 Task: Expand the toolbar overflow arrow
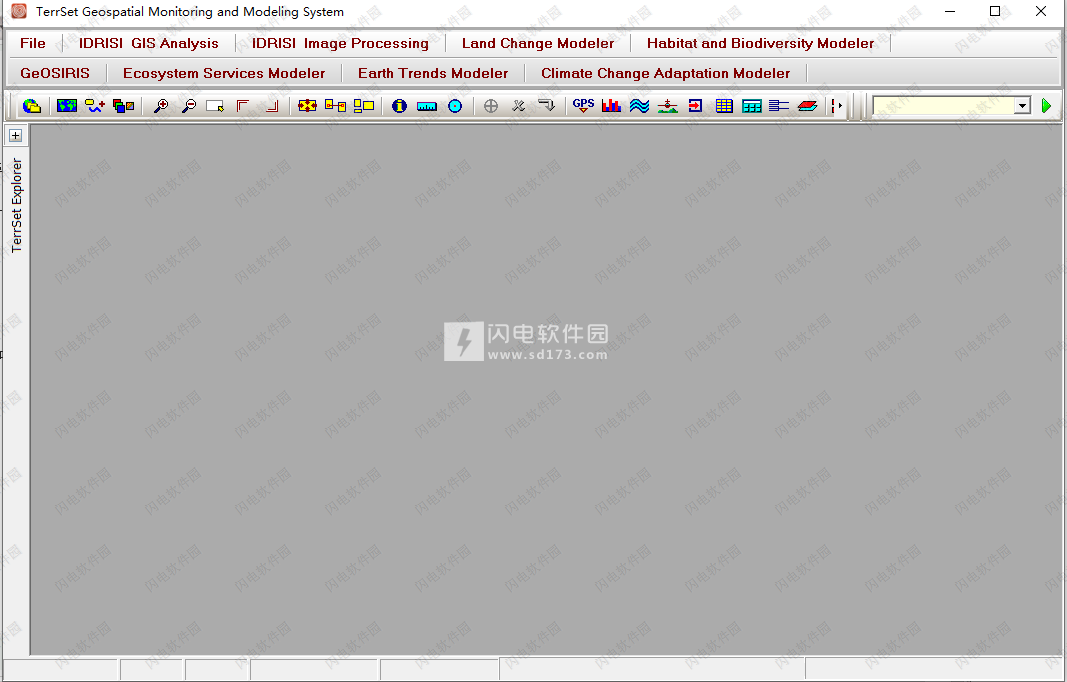point(837,105)
